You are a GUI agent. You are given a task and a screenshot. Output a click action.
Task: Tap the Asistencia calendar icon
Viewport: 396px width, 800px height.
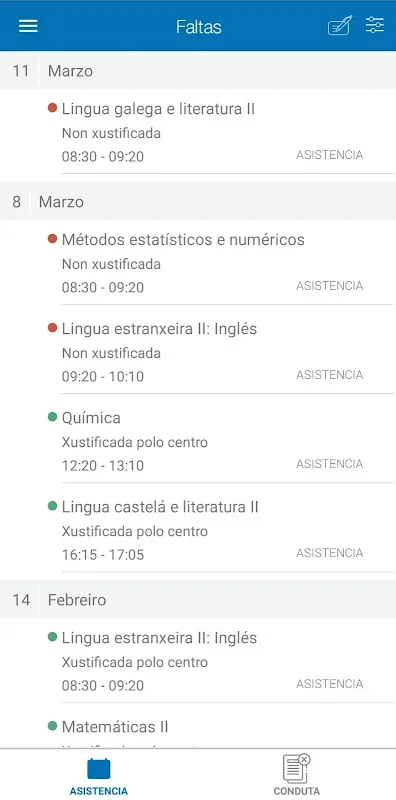pyautogui.click(x=98, y=768)
